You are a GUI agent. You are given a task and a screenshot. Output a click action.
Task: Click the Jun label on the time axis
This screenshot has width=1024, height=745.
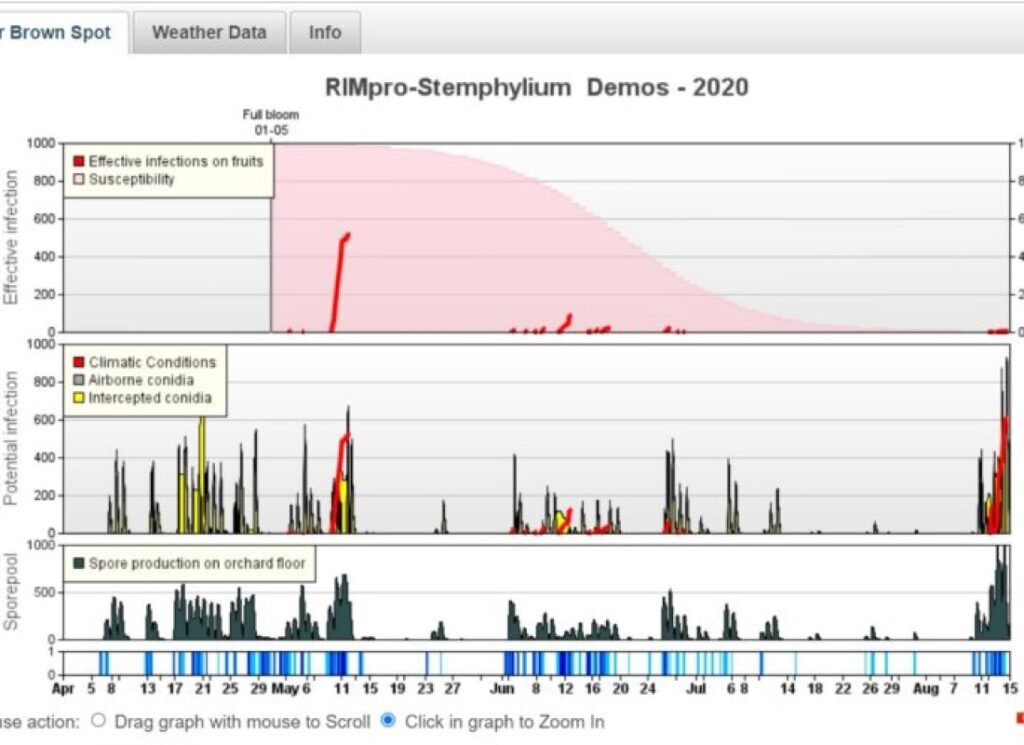pos(502,689)
